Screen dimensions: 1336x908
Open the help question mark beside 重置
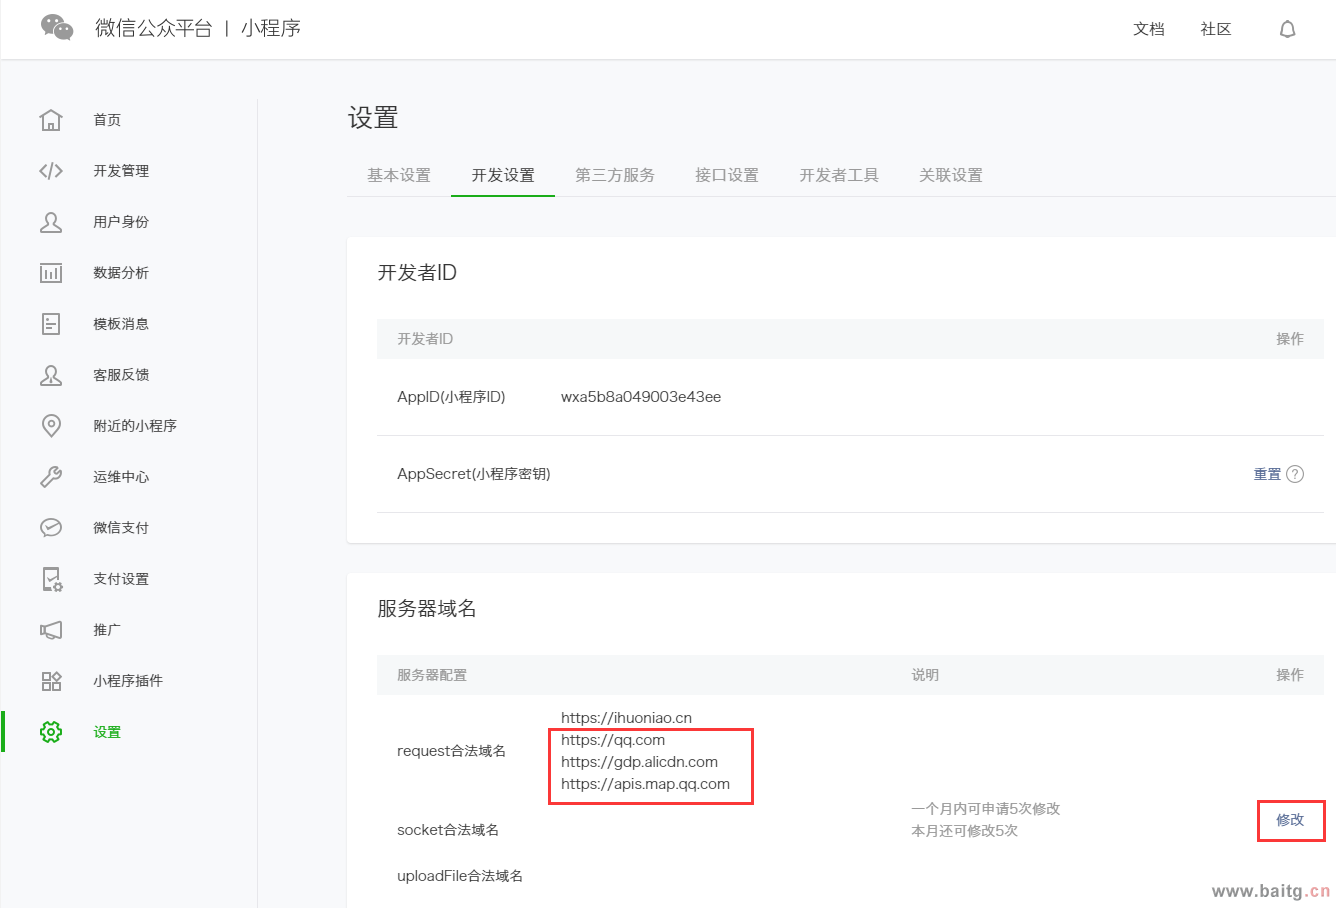(x=1296, y=474)
